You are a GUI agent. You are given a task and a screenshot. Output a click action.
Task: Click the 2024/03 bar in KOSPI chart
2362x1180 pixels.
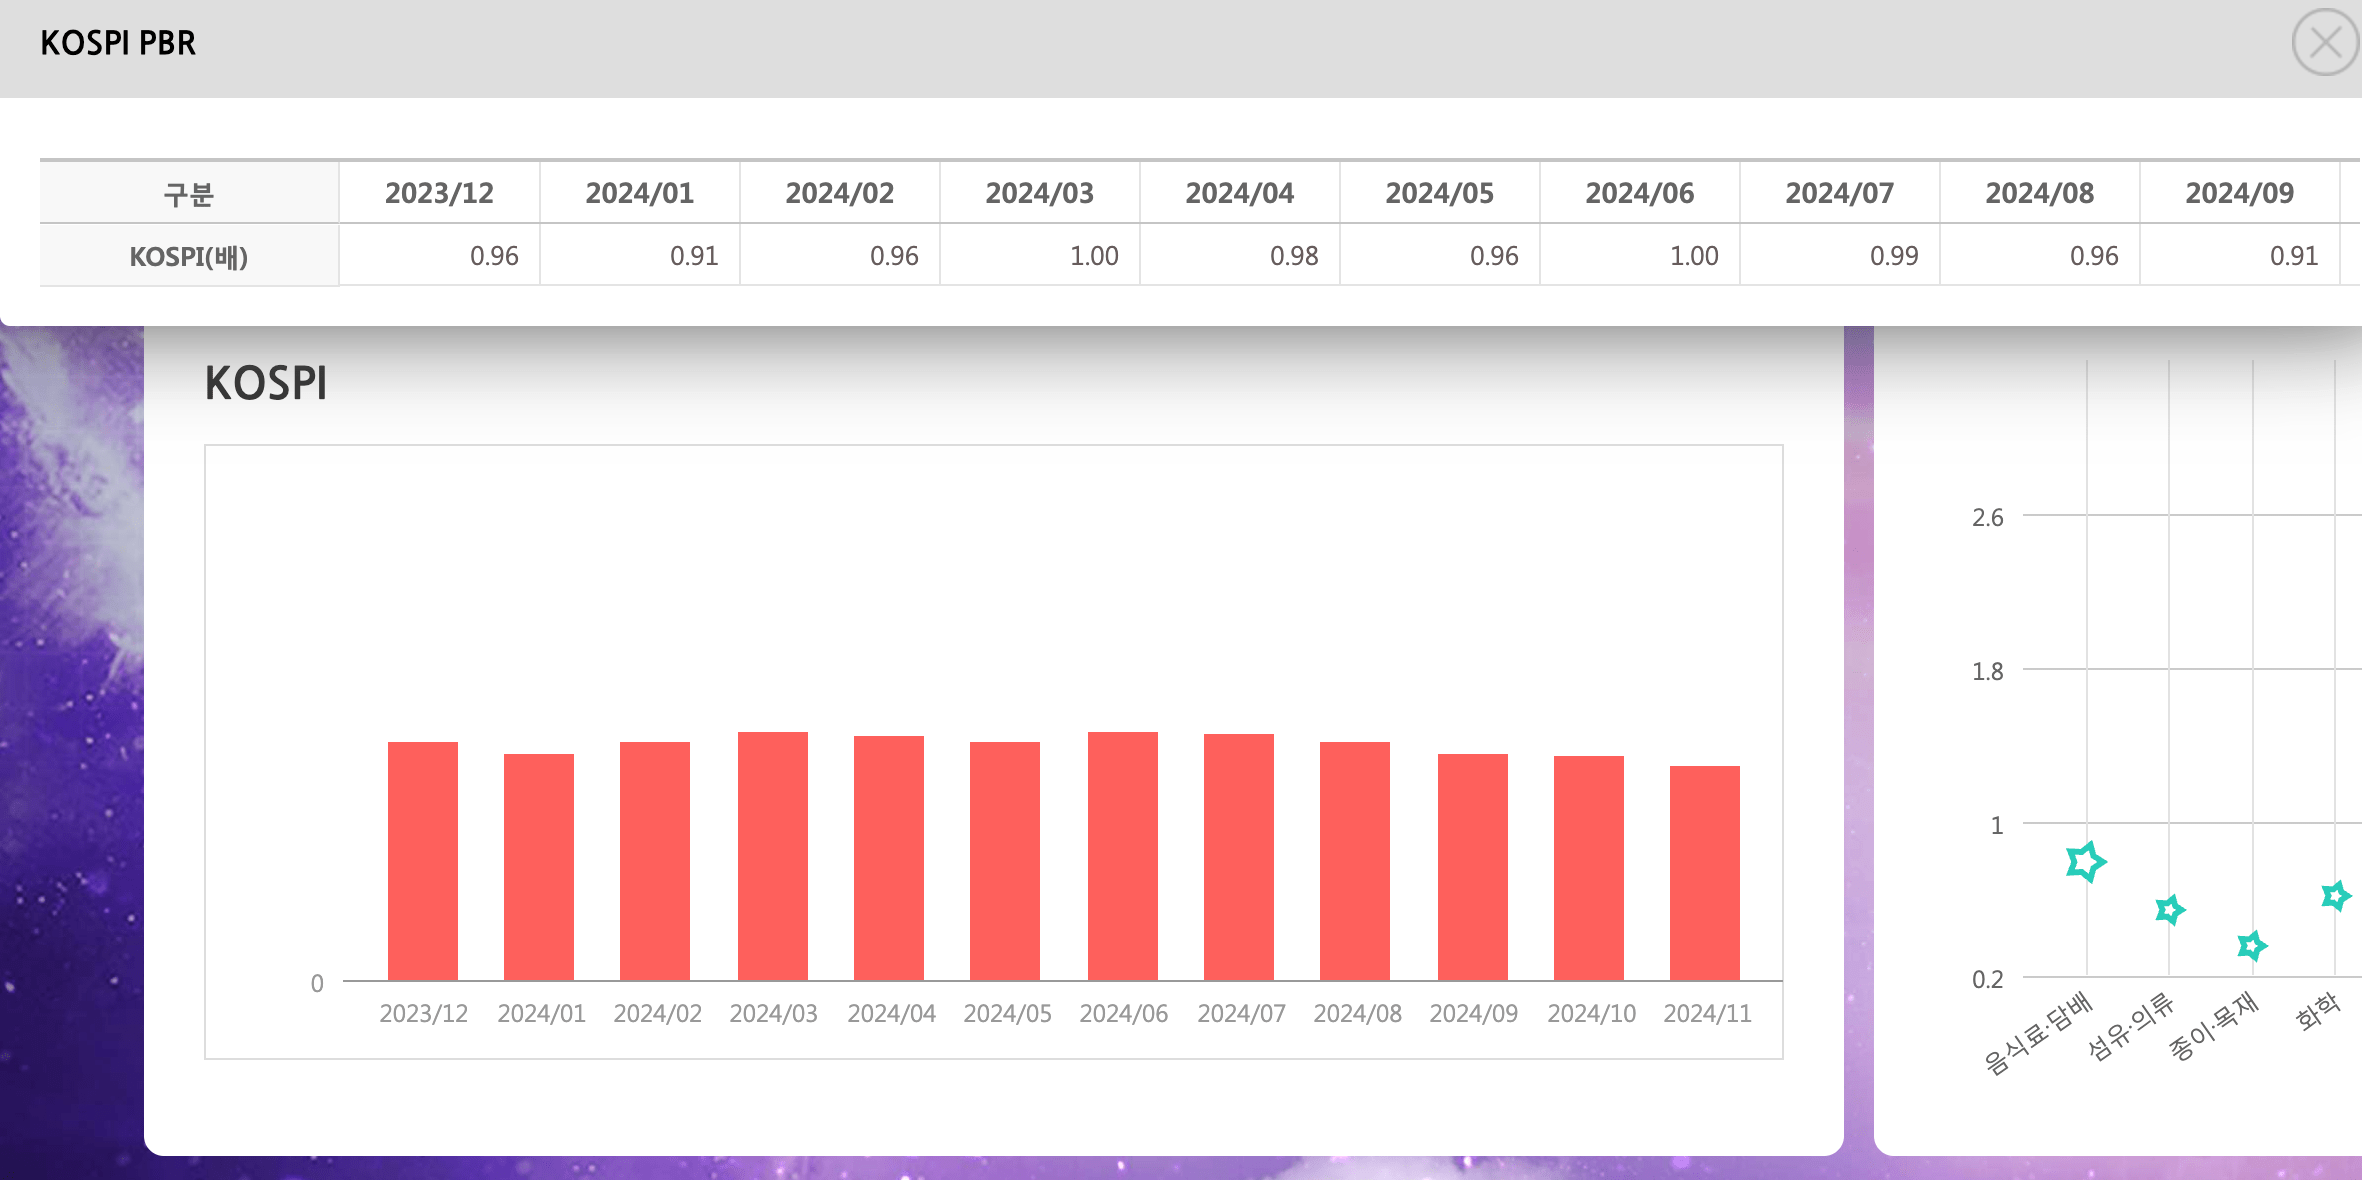point(773,856)
